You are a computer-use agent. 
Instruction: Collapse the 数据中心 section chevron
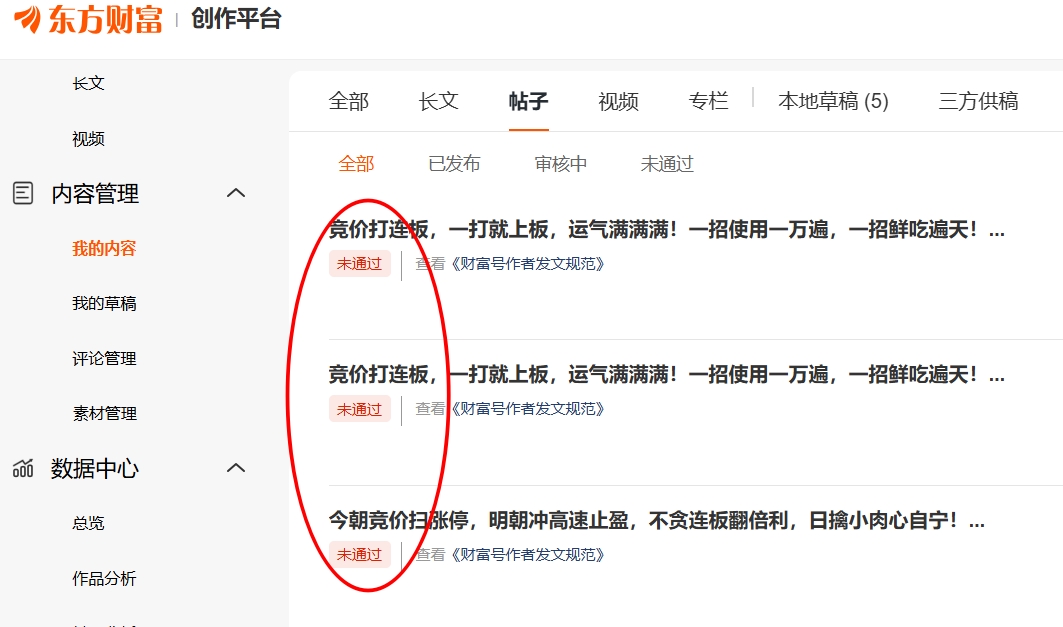click(x=235, y=468)
